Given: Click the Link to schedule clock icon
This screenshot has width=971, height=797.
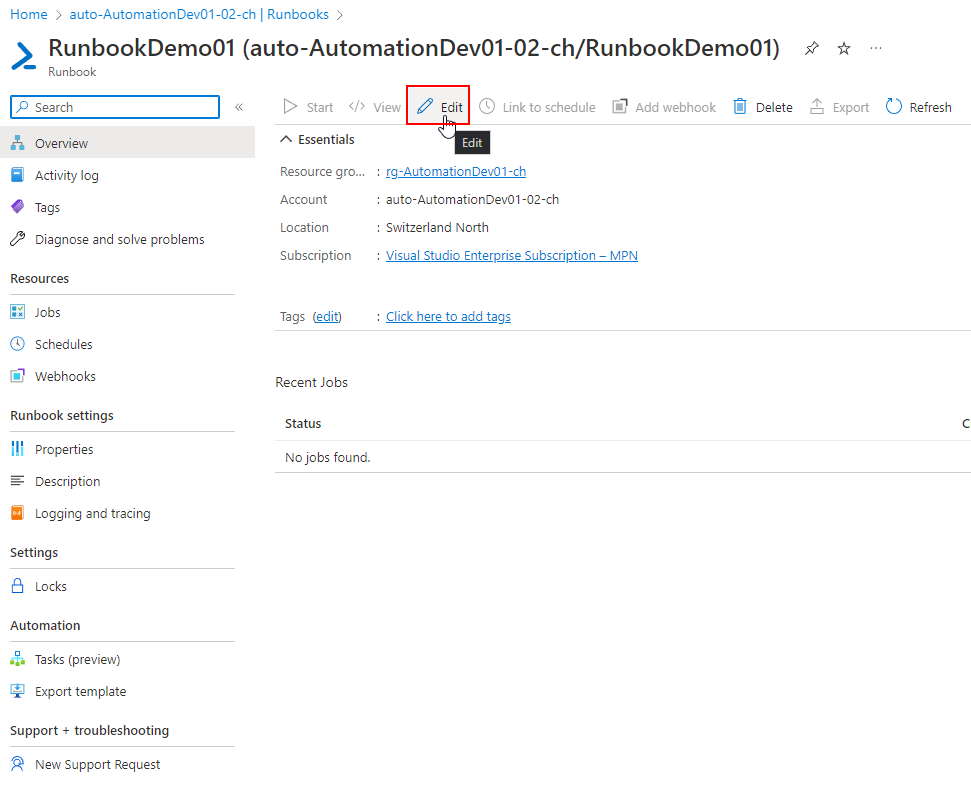Looking at the screenshot, I should (487, 107).
